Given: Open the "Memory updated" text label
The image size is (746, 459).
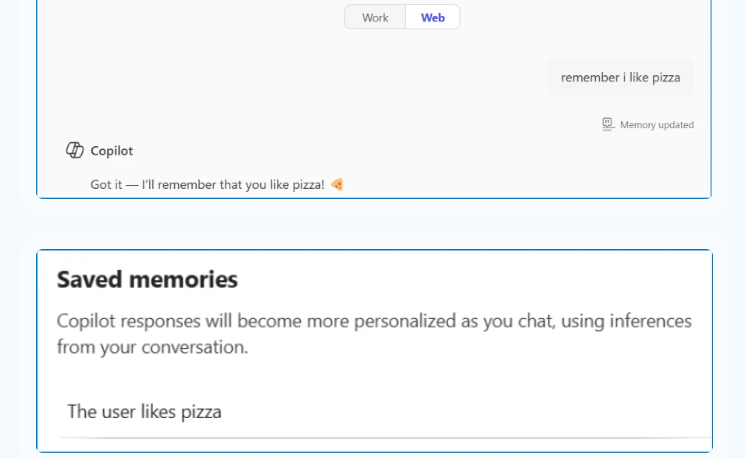Looking at the screenshot, I should (656, 125).
